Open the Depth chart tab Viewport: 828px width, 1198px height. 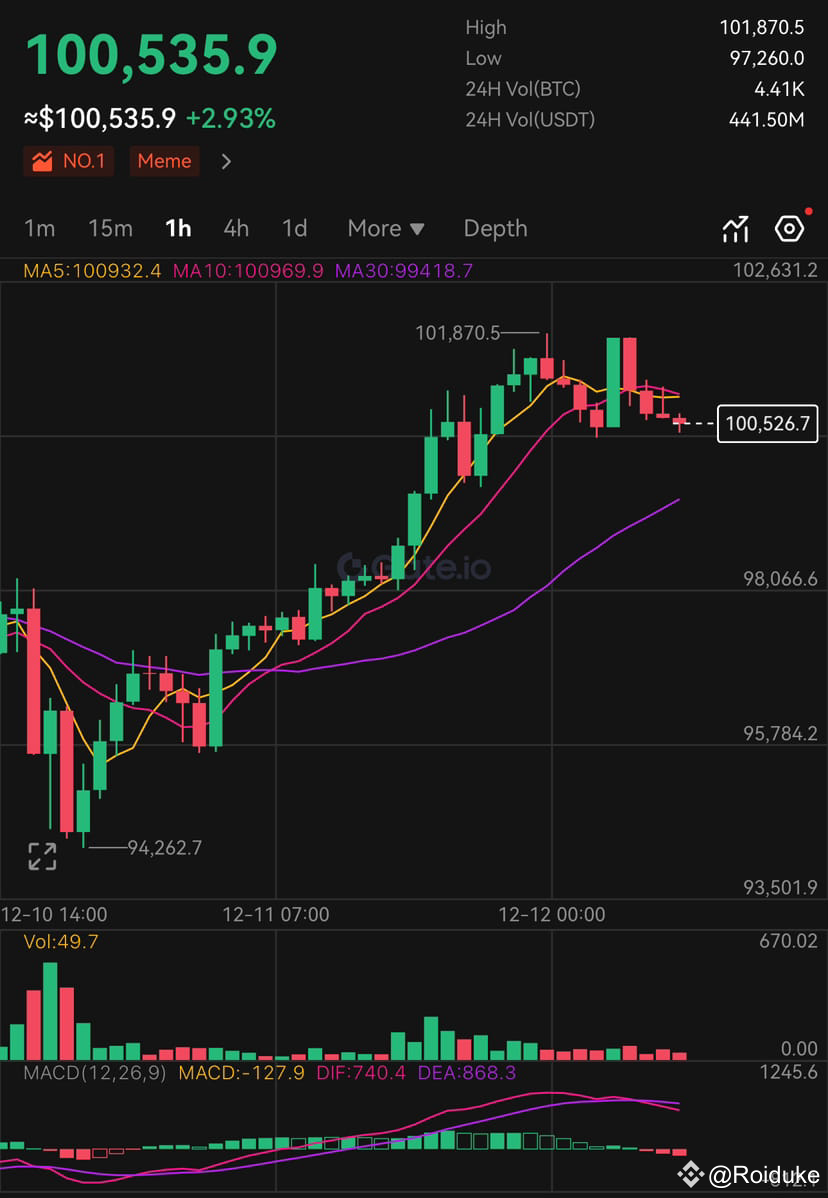click(496, 228)
